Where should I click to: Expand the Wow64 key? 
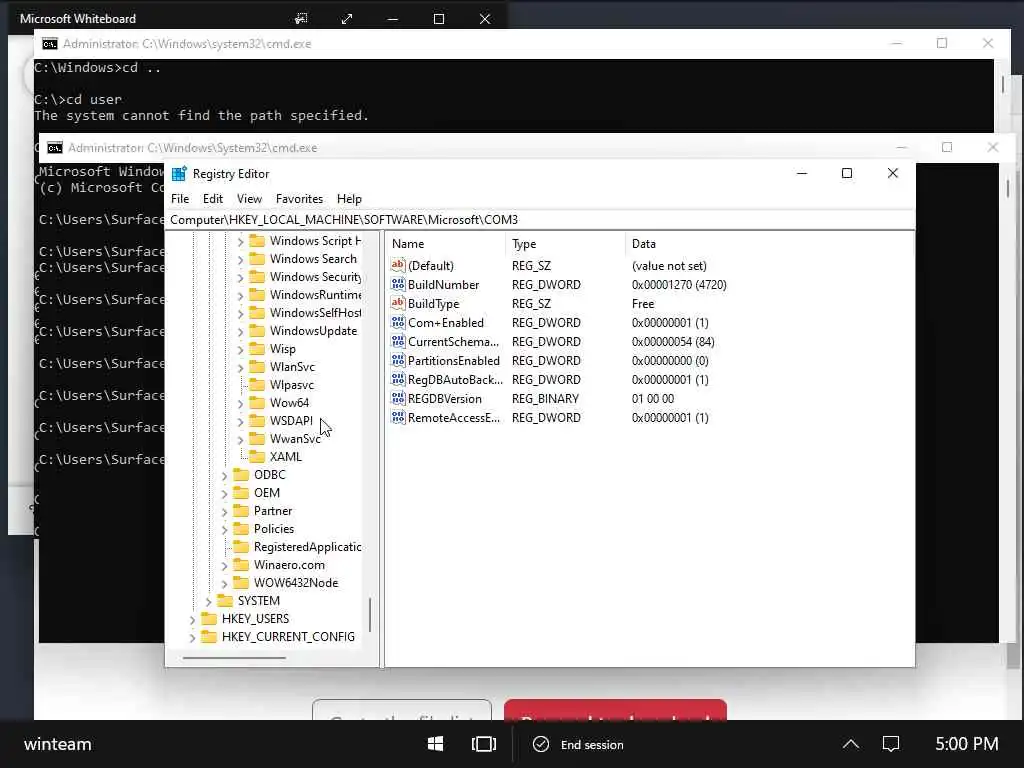(240, 403)
